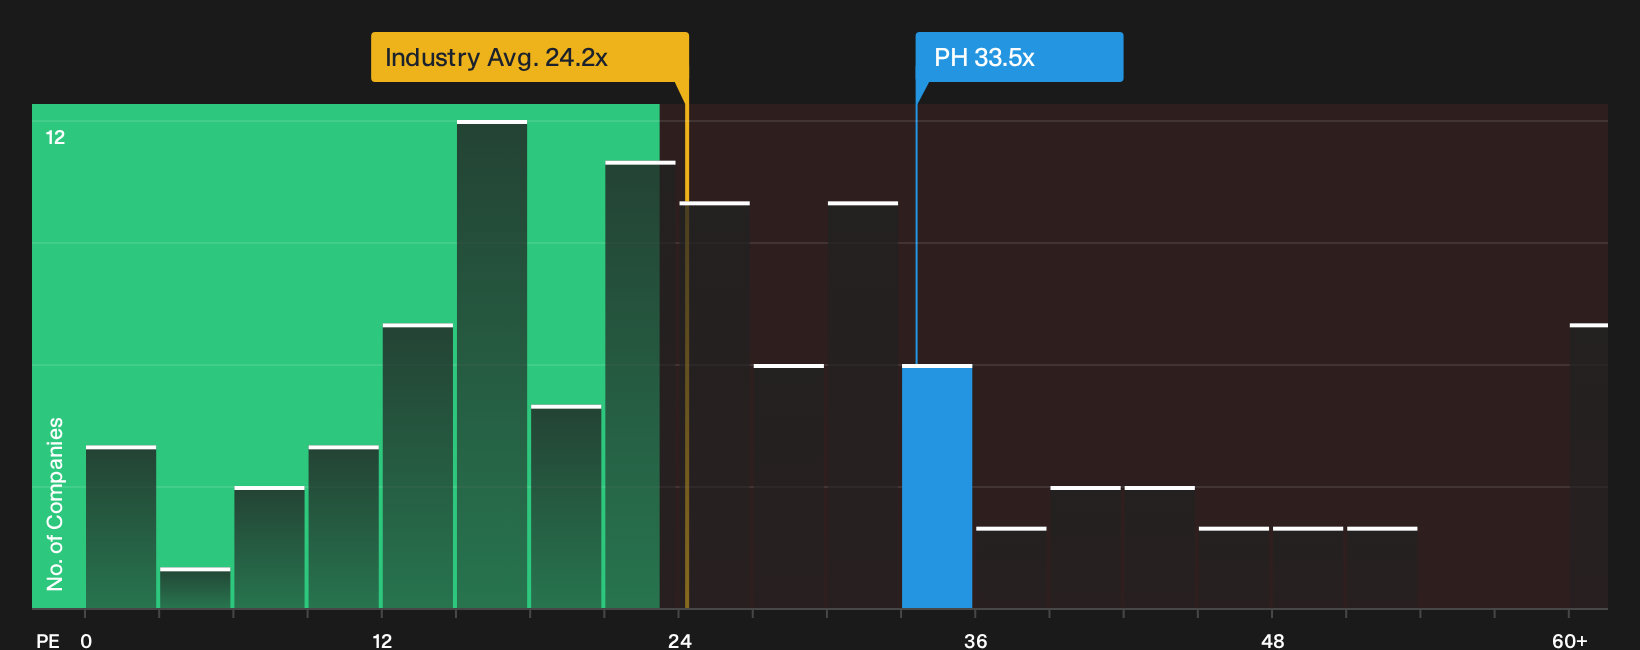
Task: Select the bar for PE 0 to 3
Action: click(121, 527)
